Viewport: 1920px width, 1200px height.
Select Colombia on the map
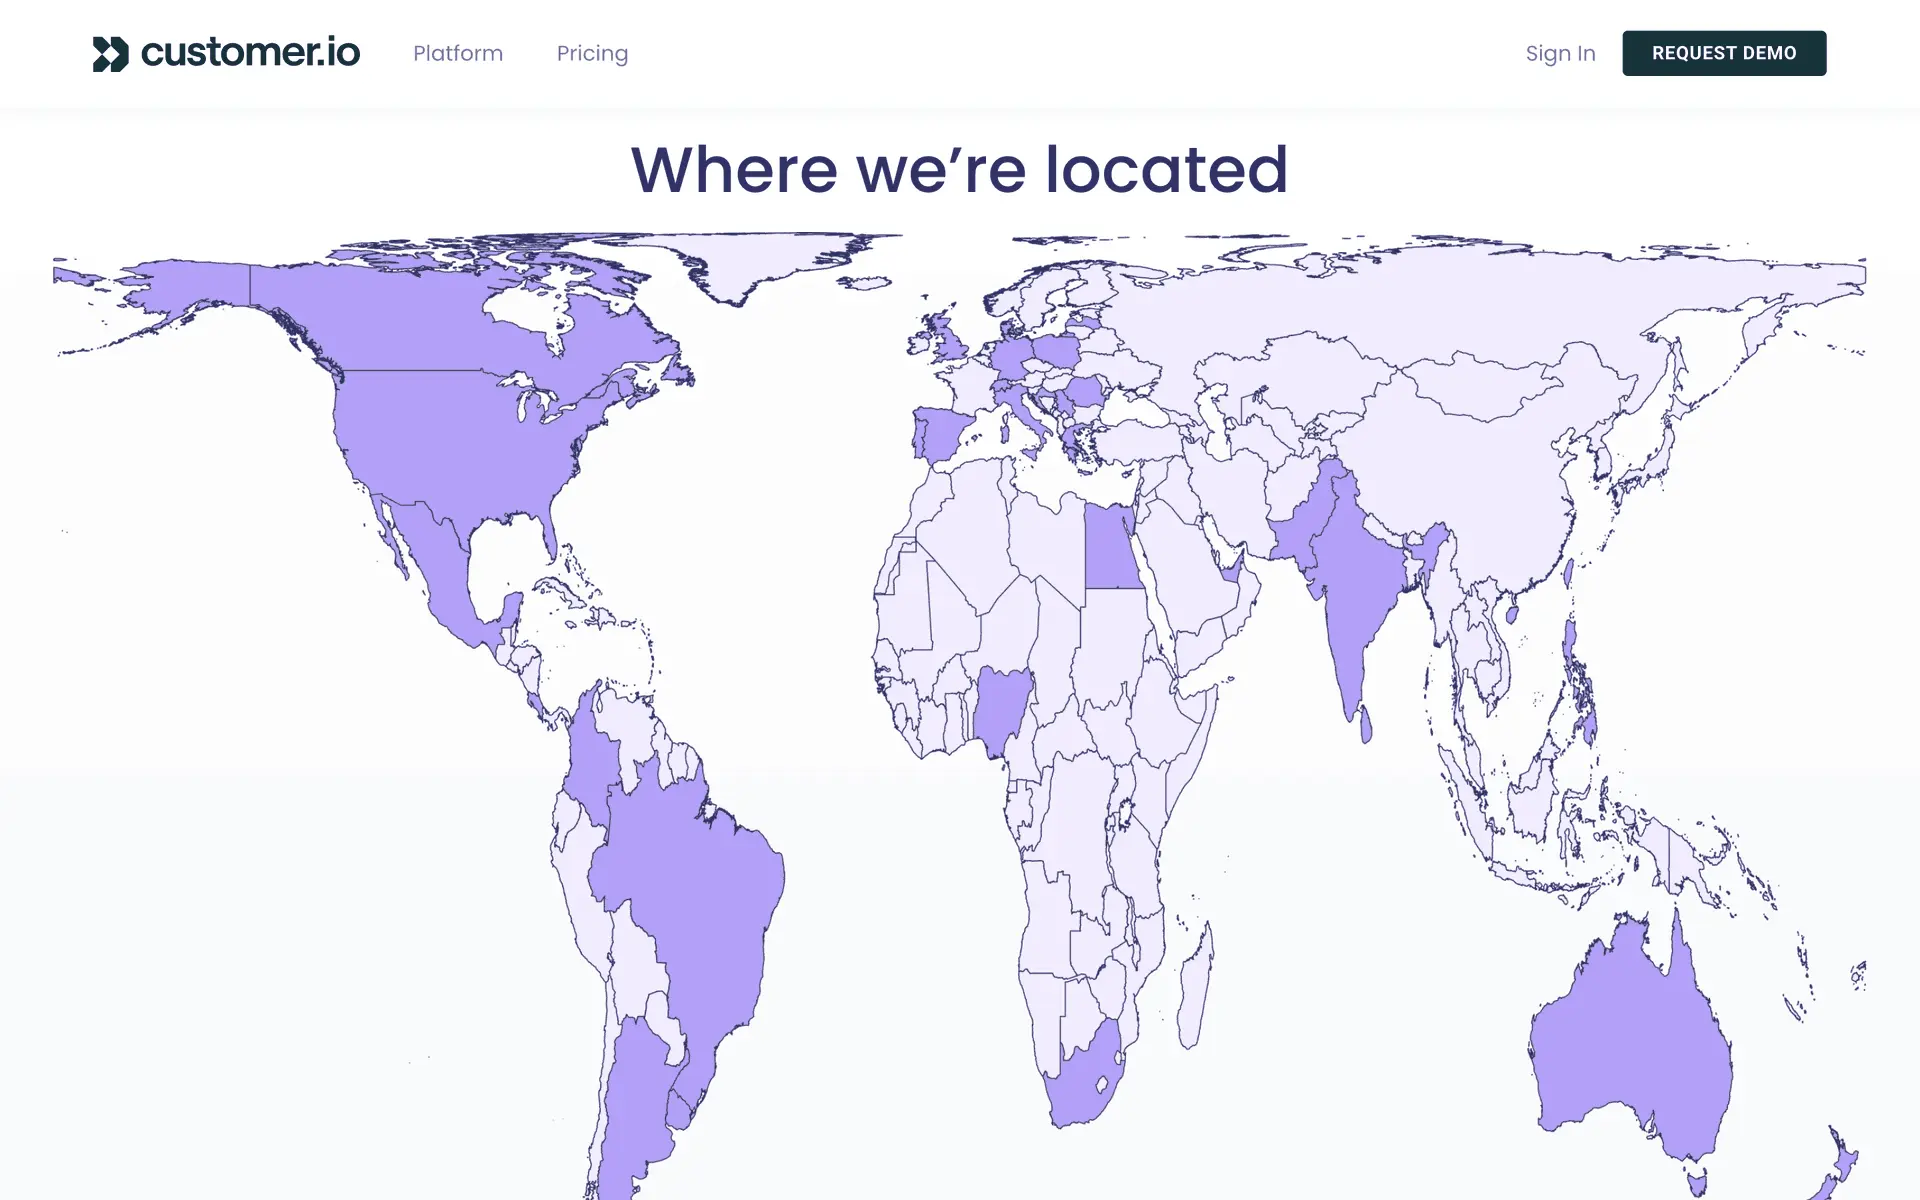click(592, 755)
